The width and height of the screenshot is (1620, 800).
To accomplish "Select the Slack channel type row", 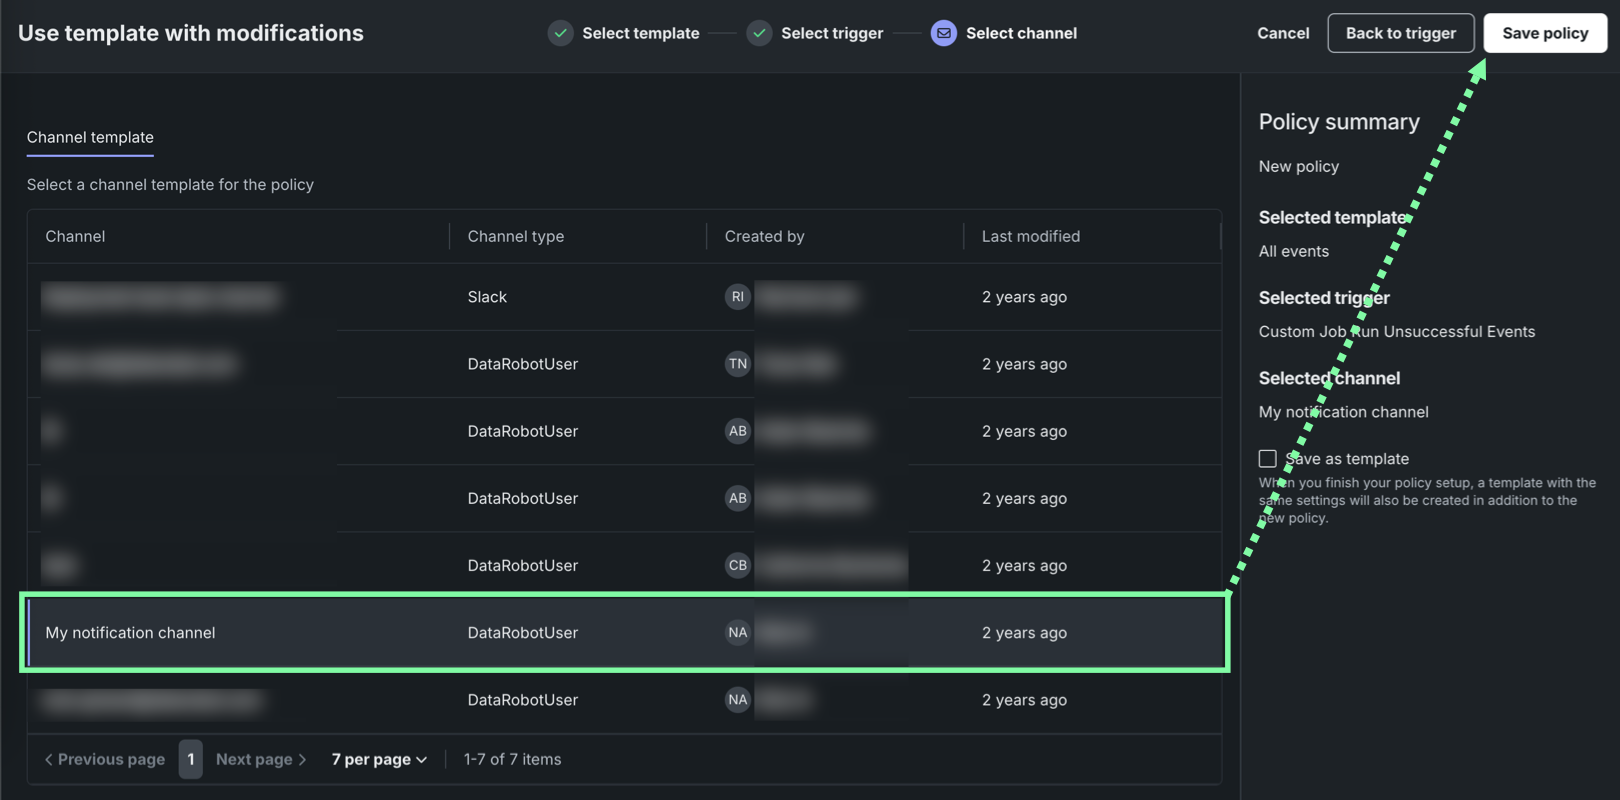I will (x=487, y=297).
